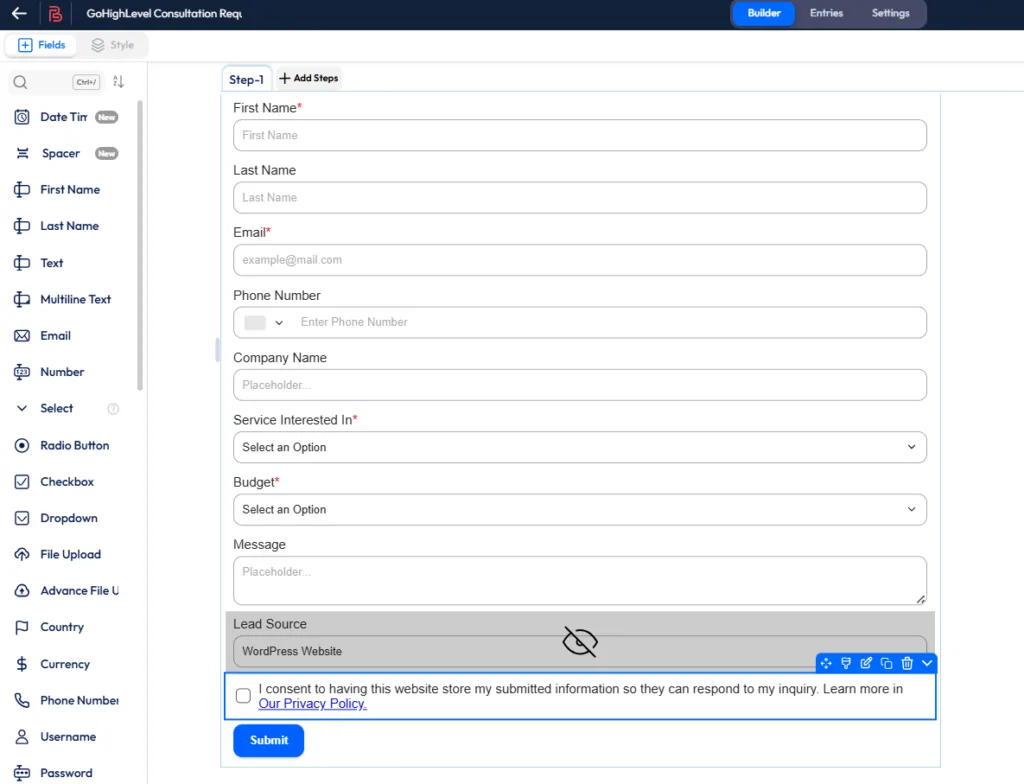Click the Ctrl+/ search shortcut badge
Image resolution: width=1024 pixels, height=784 pixels.
point(86,82)
